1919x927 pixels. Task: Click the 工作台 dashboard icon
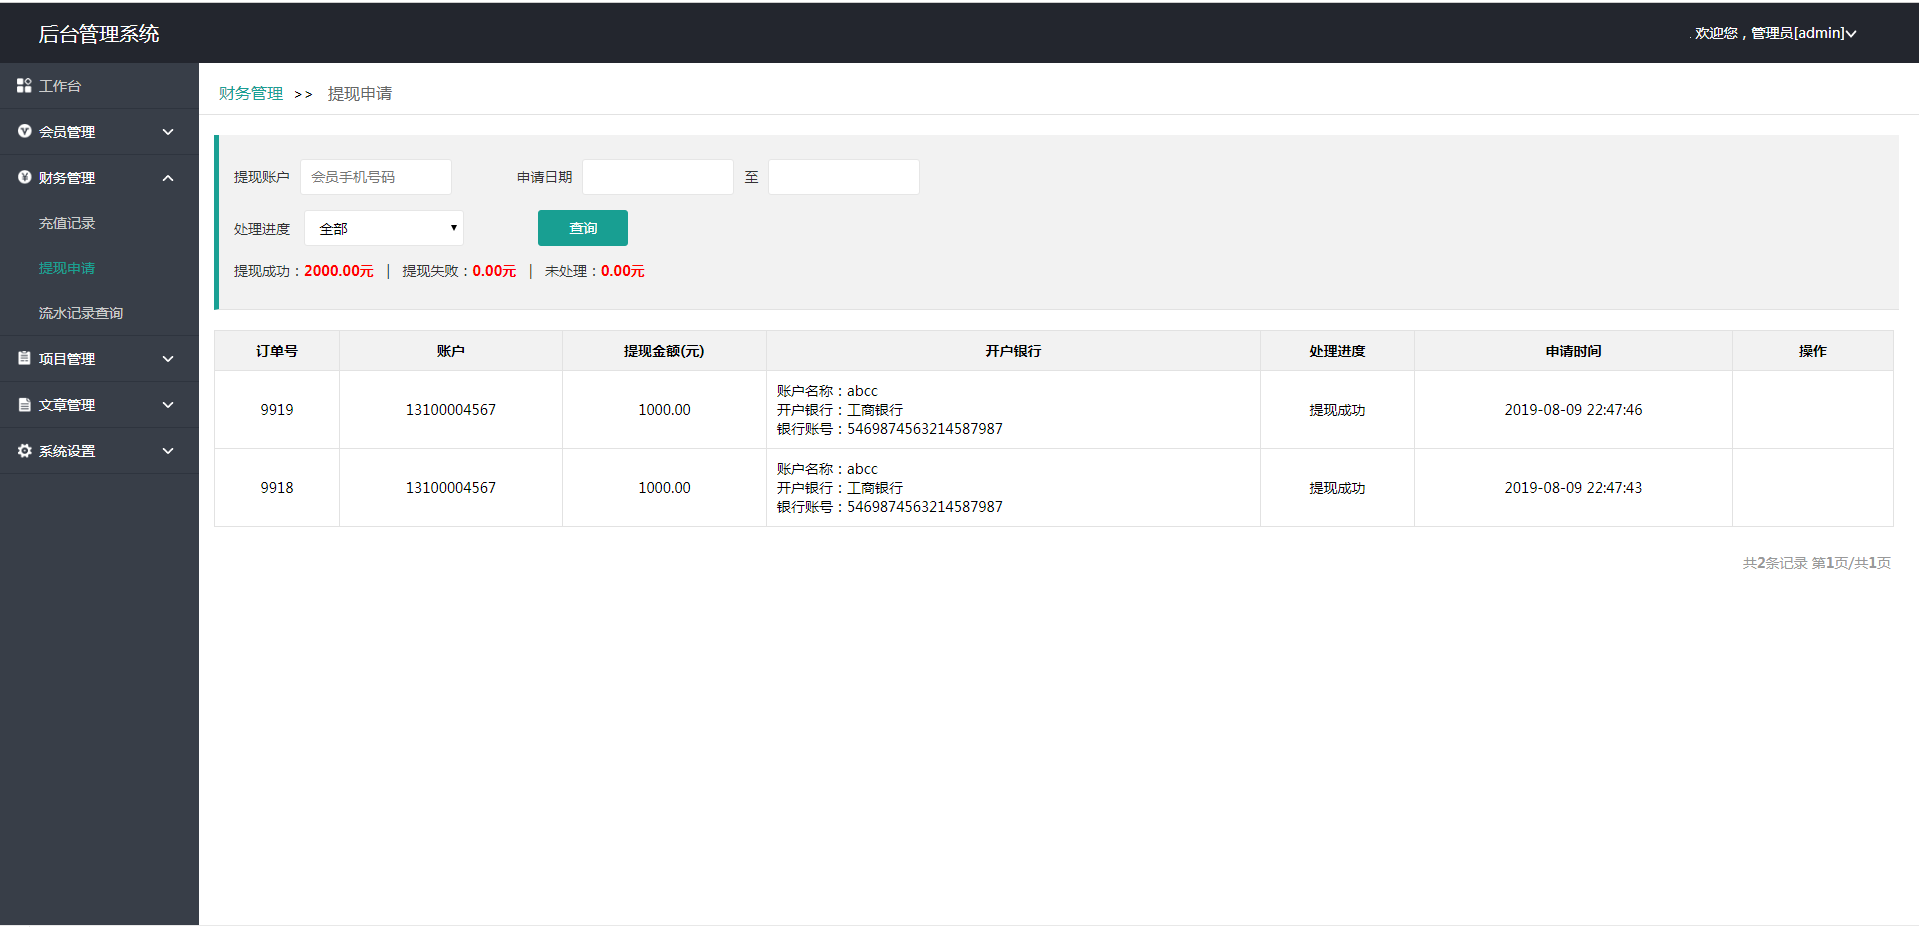(x=24, y=86)
